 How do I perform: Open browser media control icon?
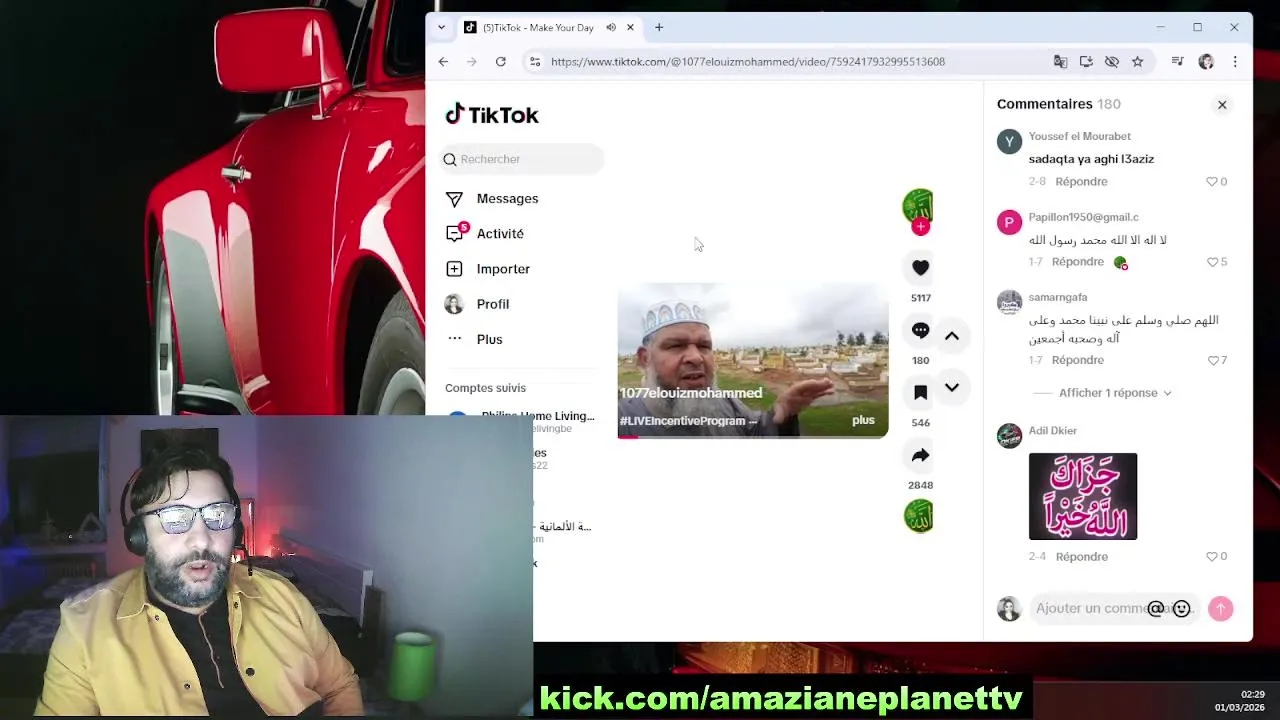pyautogui.click(x=1177, y=62)
